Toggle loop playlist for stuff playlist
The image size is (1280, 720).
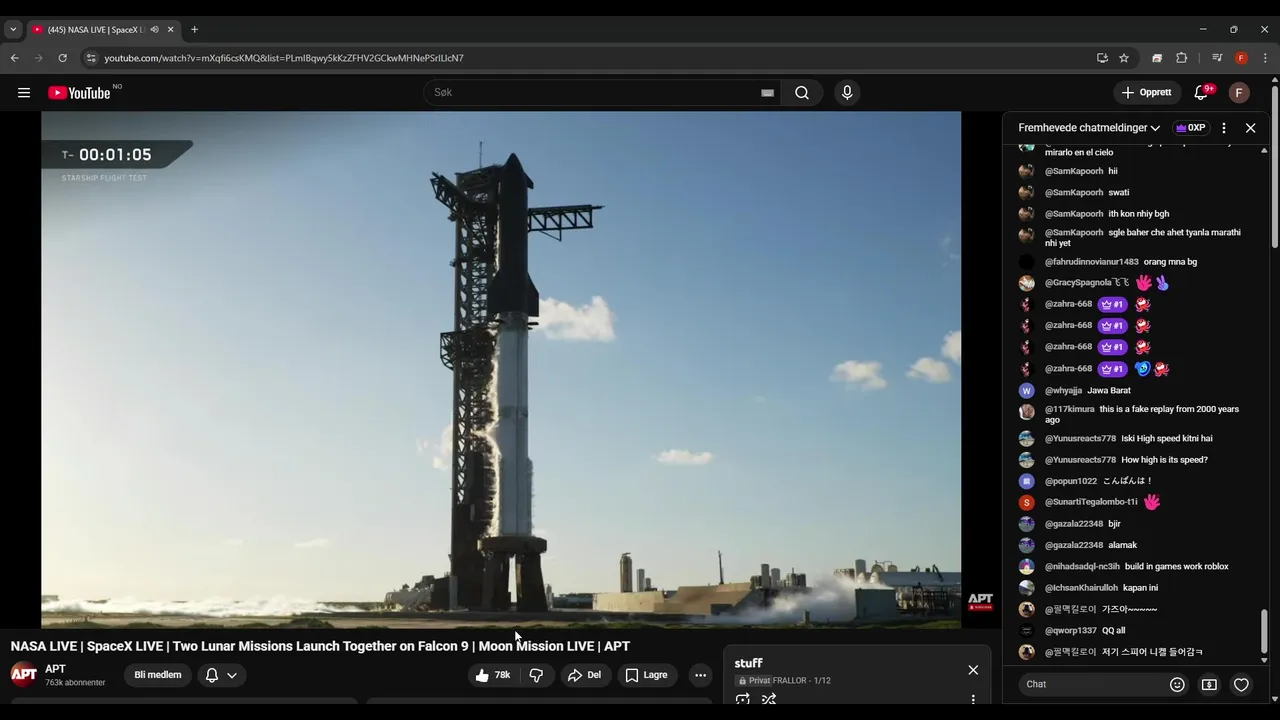[742, 699]
